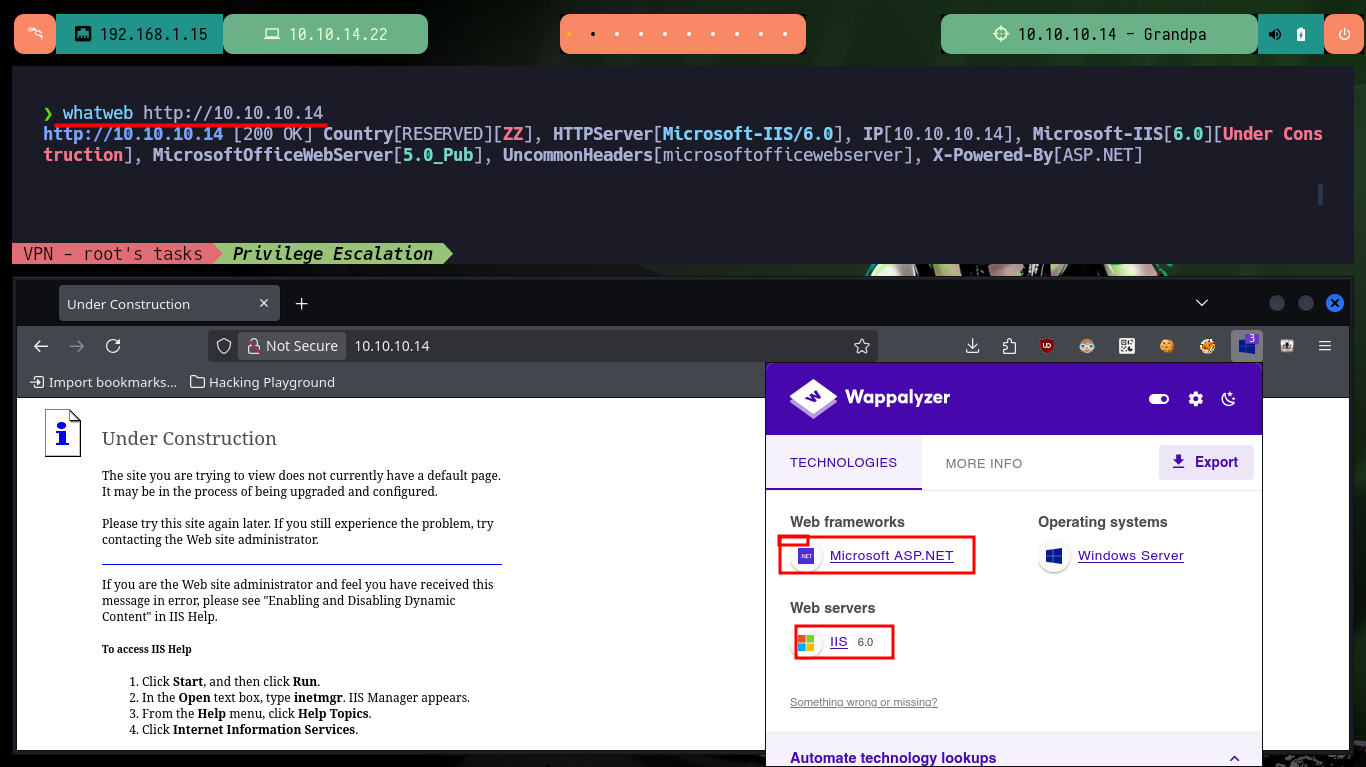This screenshot has width=1366, height=767.
Task: Close the 'Under Construction' tab
Action: tap(264, 303)
